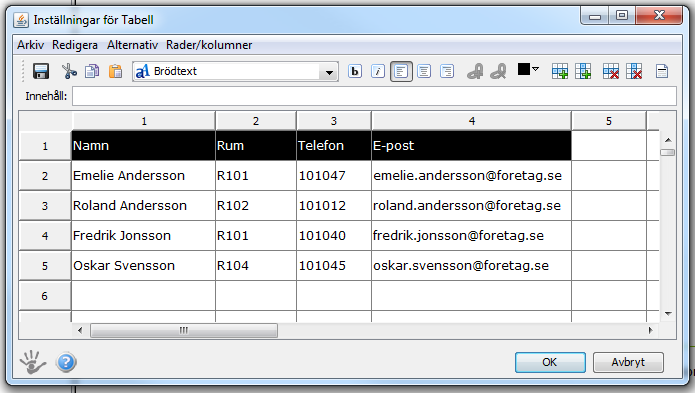Click cell emelie.andersson@foretag.se
695x393 pixels.
(472, 176)
